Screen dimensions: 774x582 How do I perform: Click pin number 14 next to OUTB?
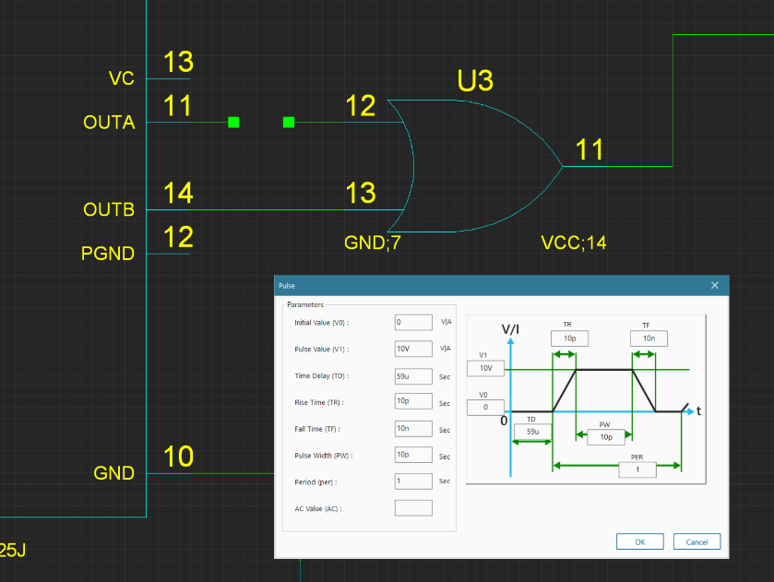(178, 193)
